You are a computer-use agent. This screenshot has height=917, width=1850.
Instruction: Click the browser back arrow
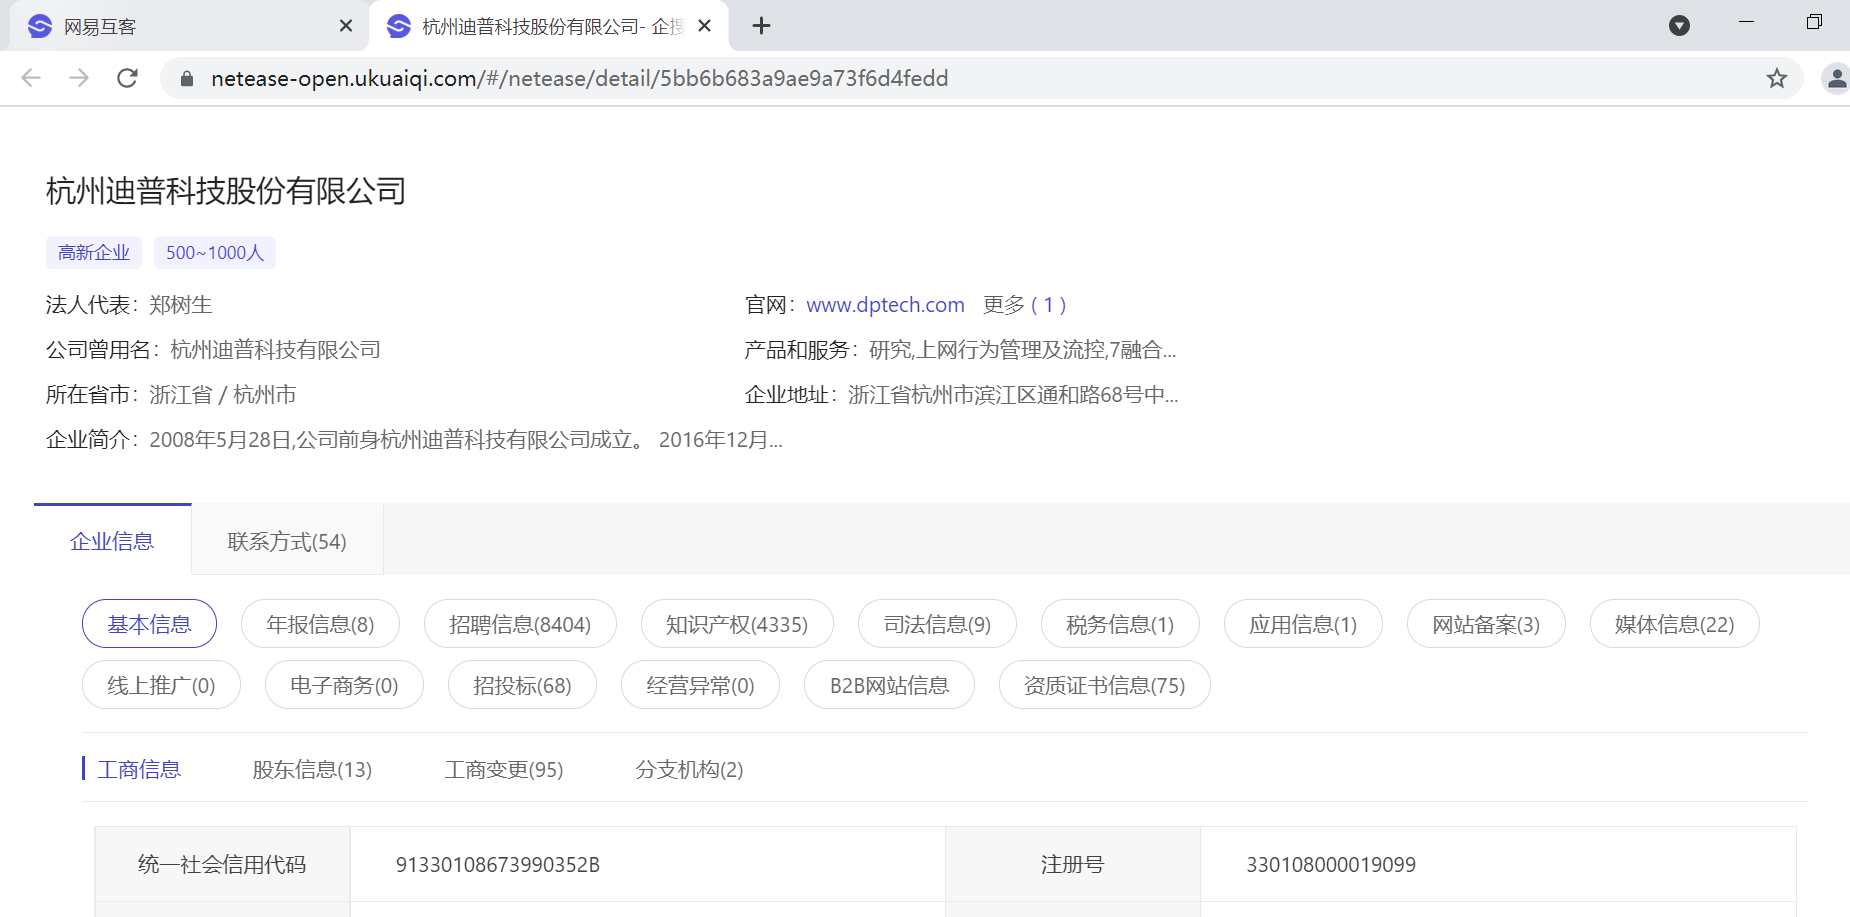31,78
